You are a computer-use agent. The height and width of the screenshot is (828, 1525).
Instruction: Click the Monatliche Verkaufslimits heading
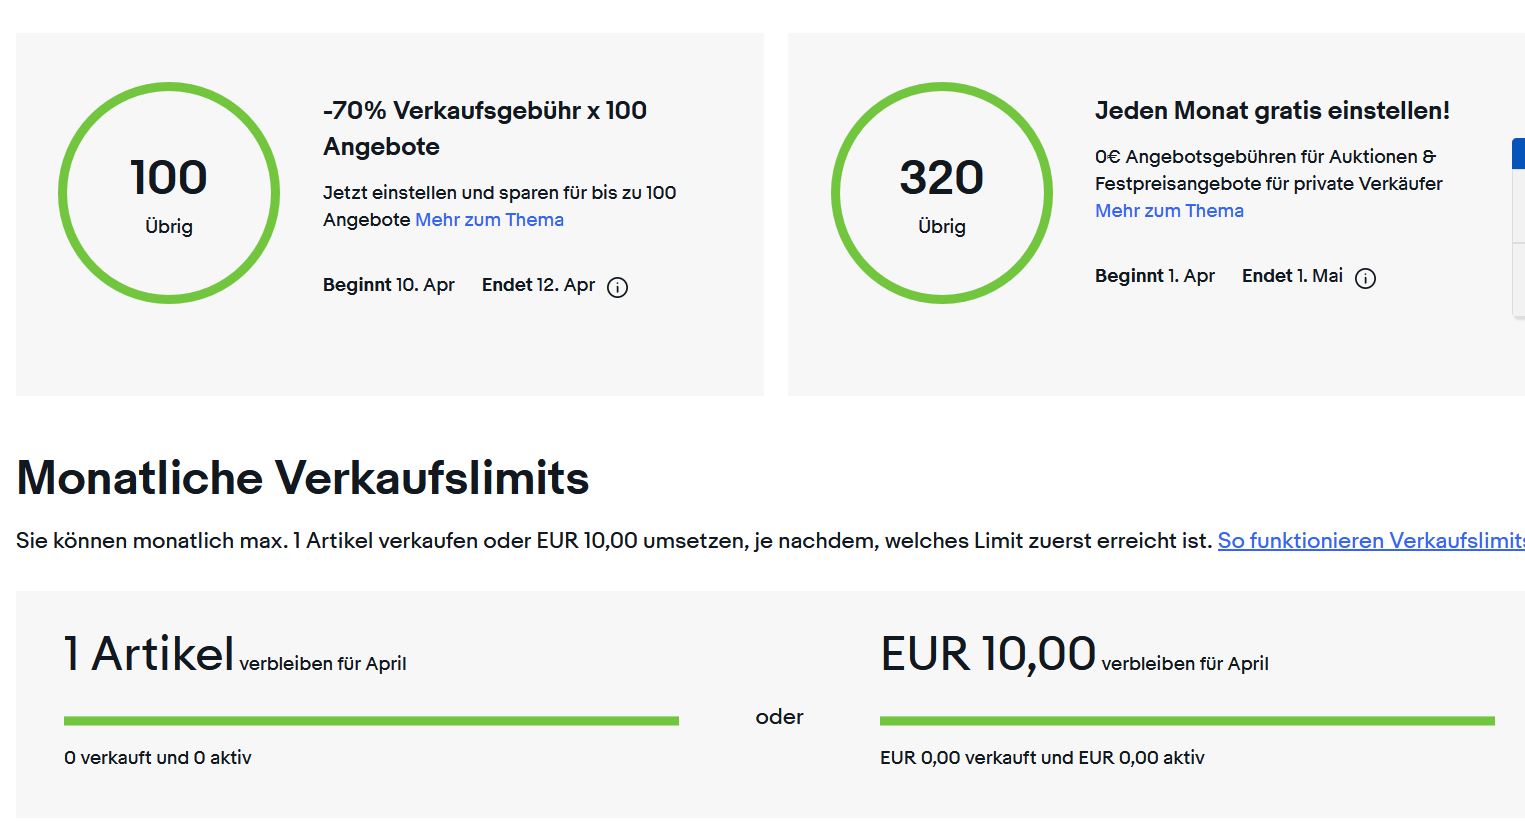303,478
